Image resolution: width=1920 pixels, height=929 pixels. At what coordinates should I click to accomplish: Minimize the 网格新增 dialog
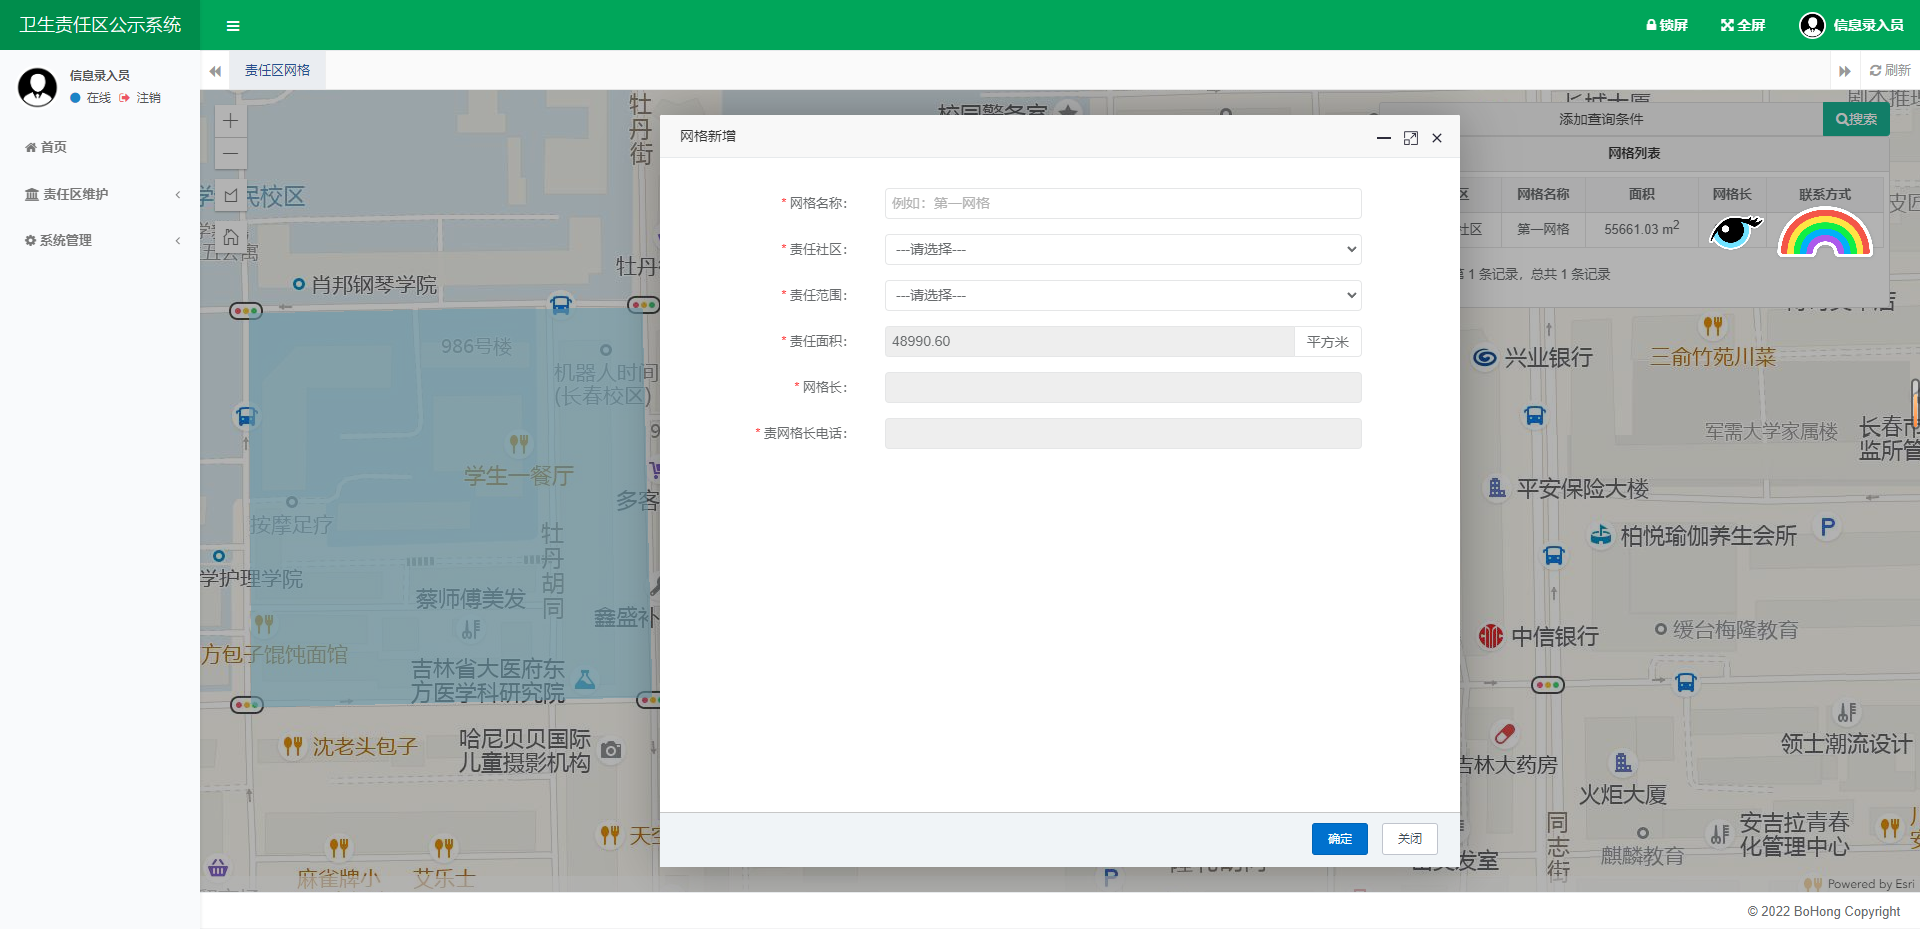pyautogui.click(x=1383, y=138)
